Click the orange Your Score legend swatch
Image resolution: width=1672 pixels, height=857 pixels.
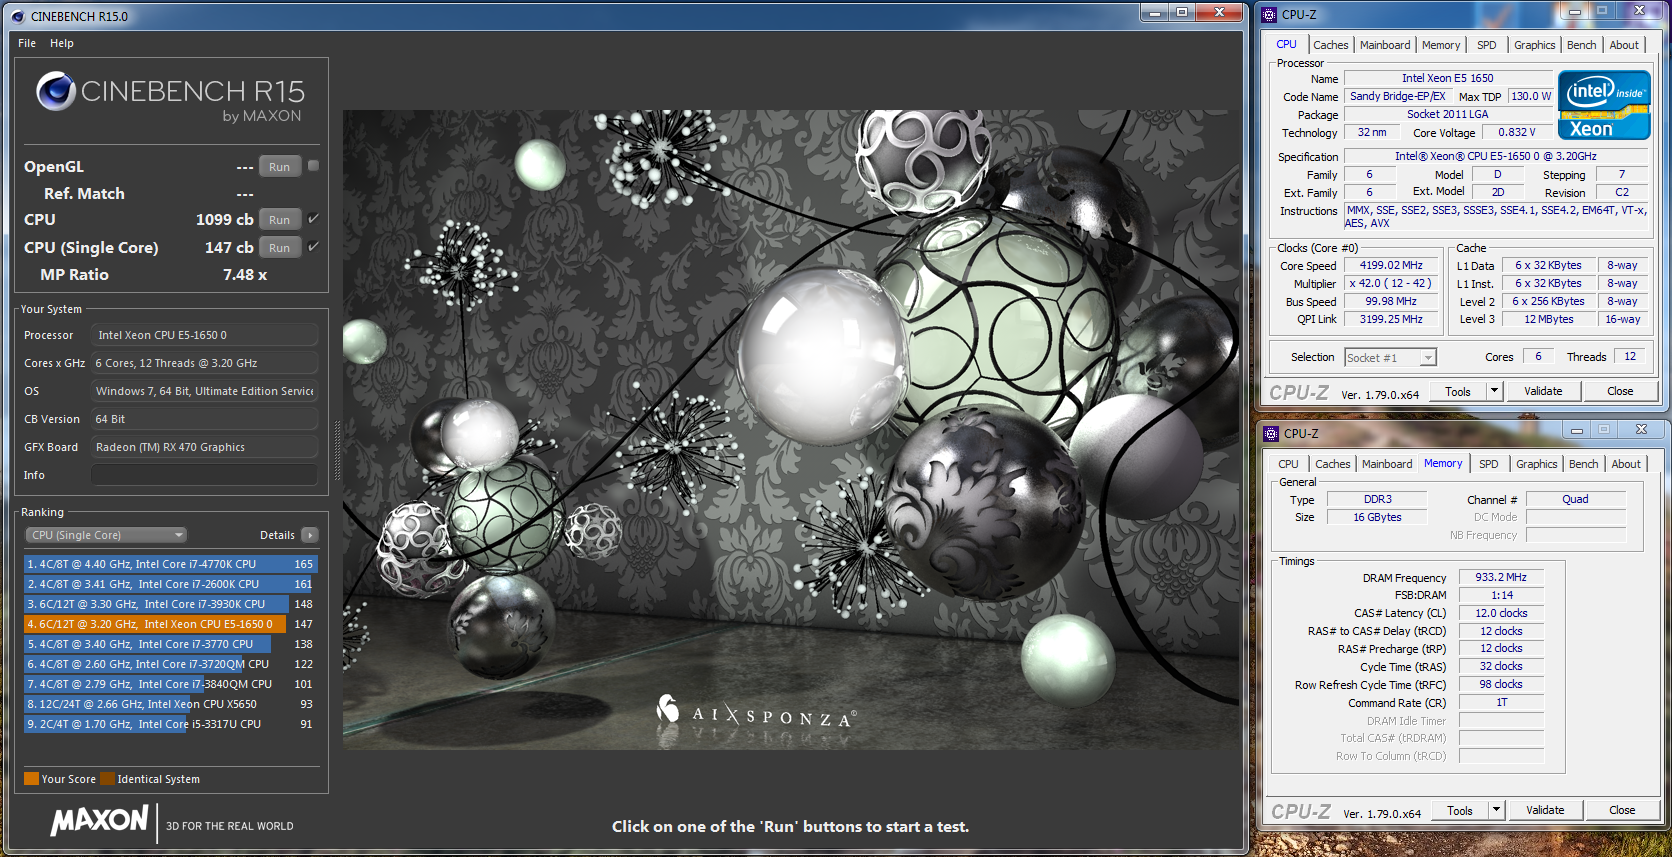coord(31,779)
